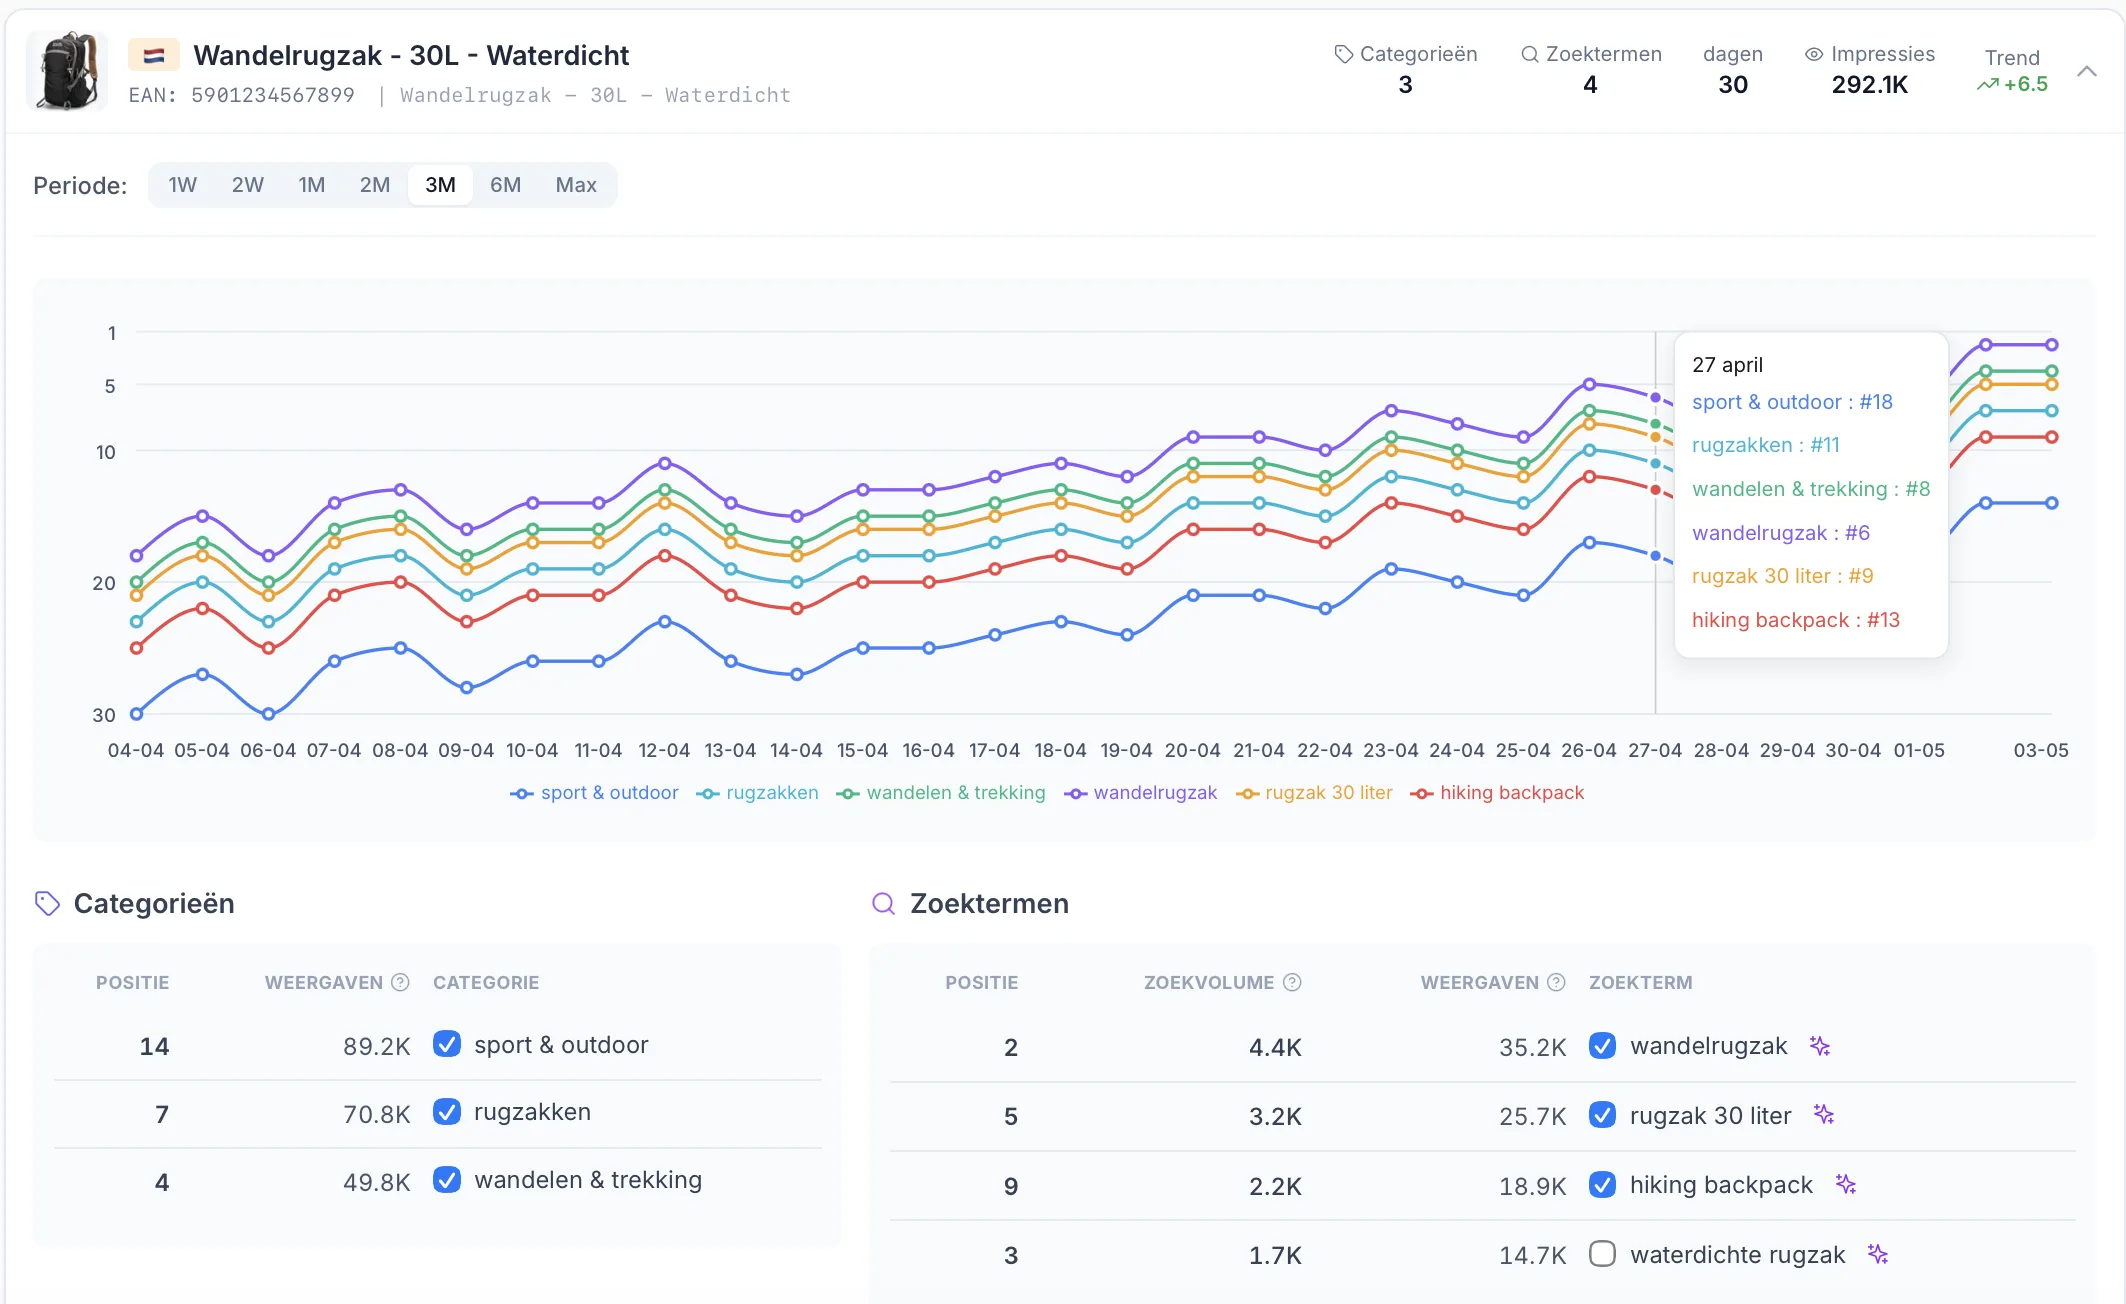Screen dimensions: 2126x1304
Task: Select the 6M period tab
Action: tap(505, 185)
